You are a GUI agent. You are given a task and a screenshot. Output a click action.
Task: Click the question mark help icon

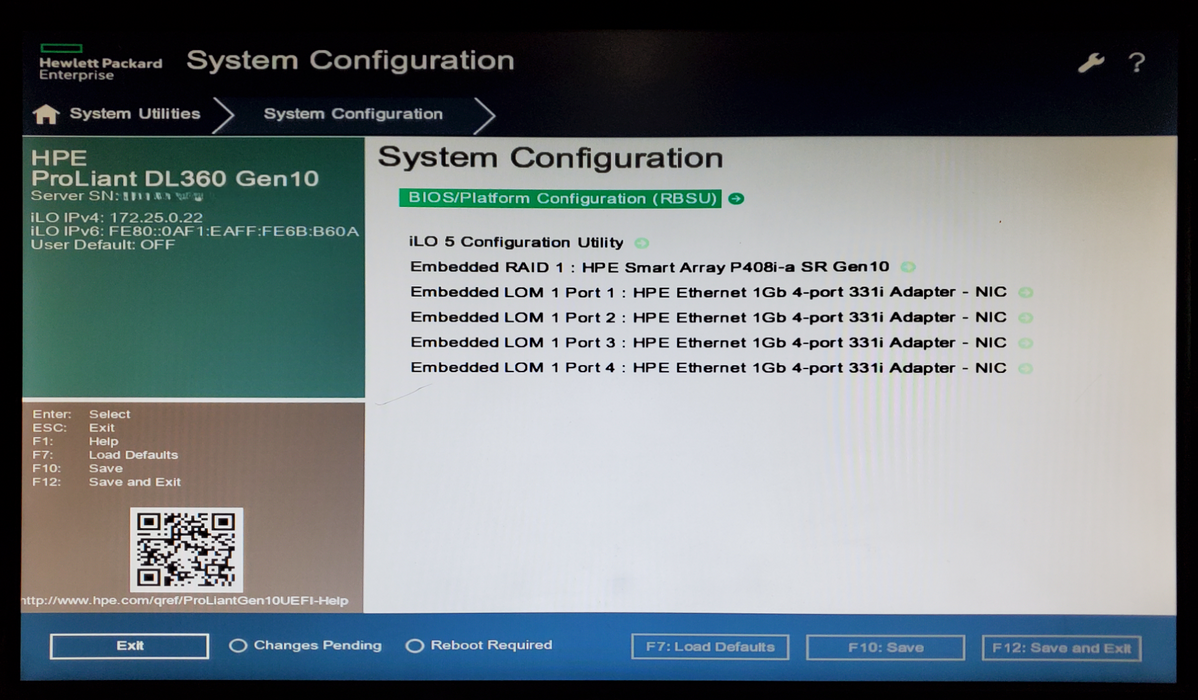click(1136, 63)
